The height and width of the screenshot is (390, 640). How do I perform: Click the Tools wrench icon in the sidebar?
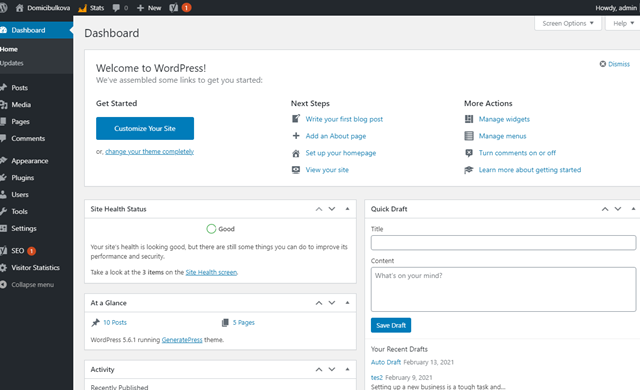[x=4, y=211]
